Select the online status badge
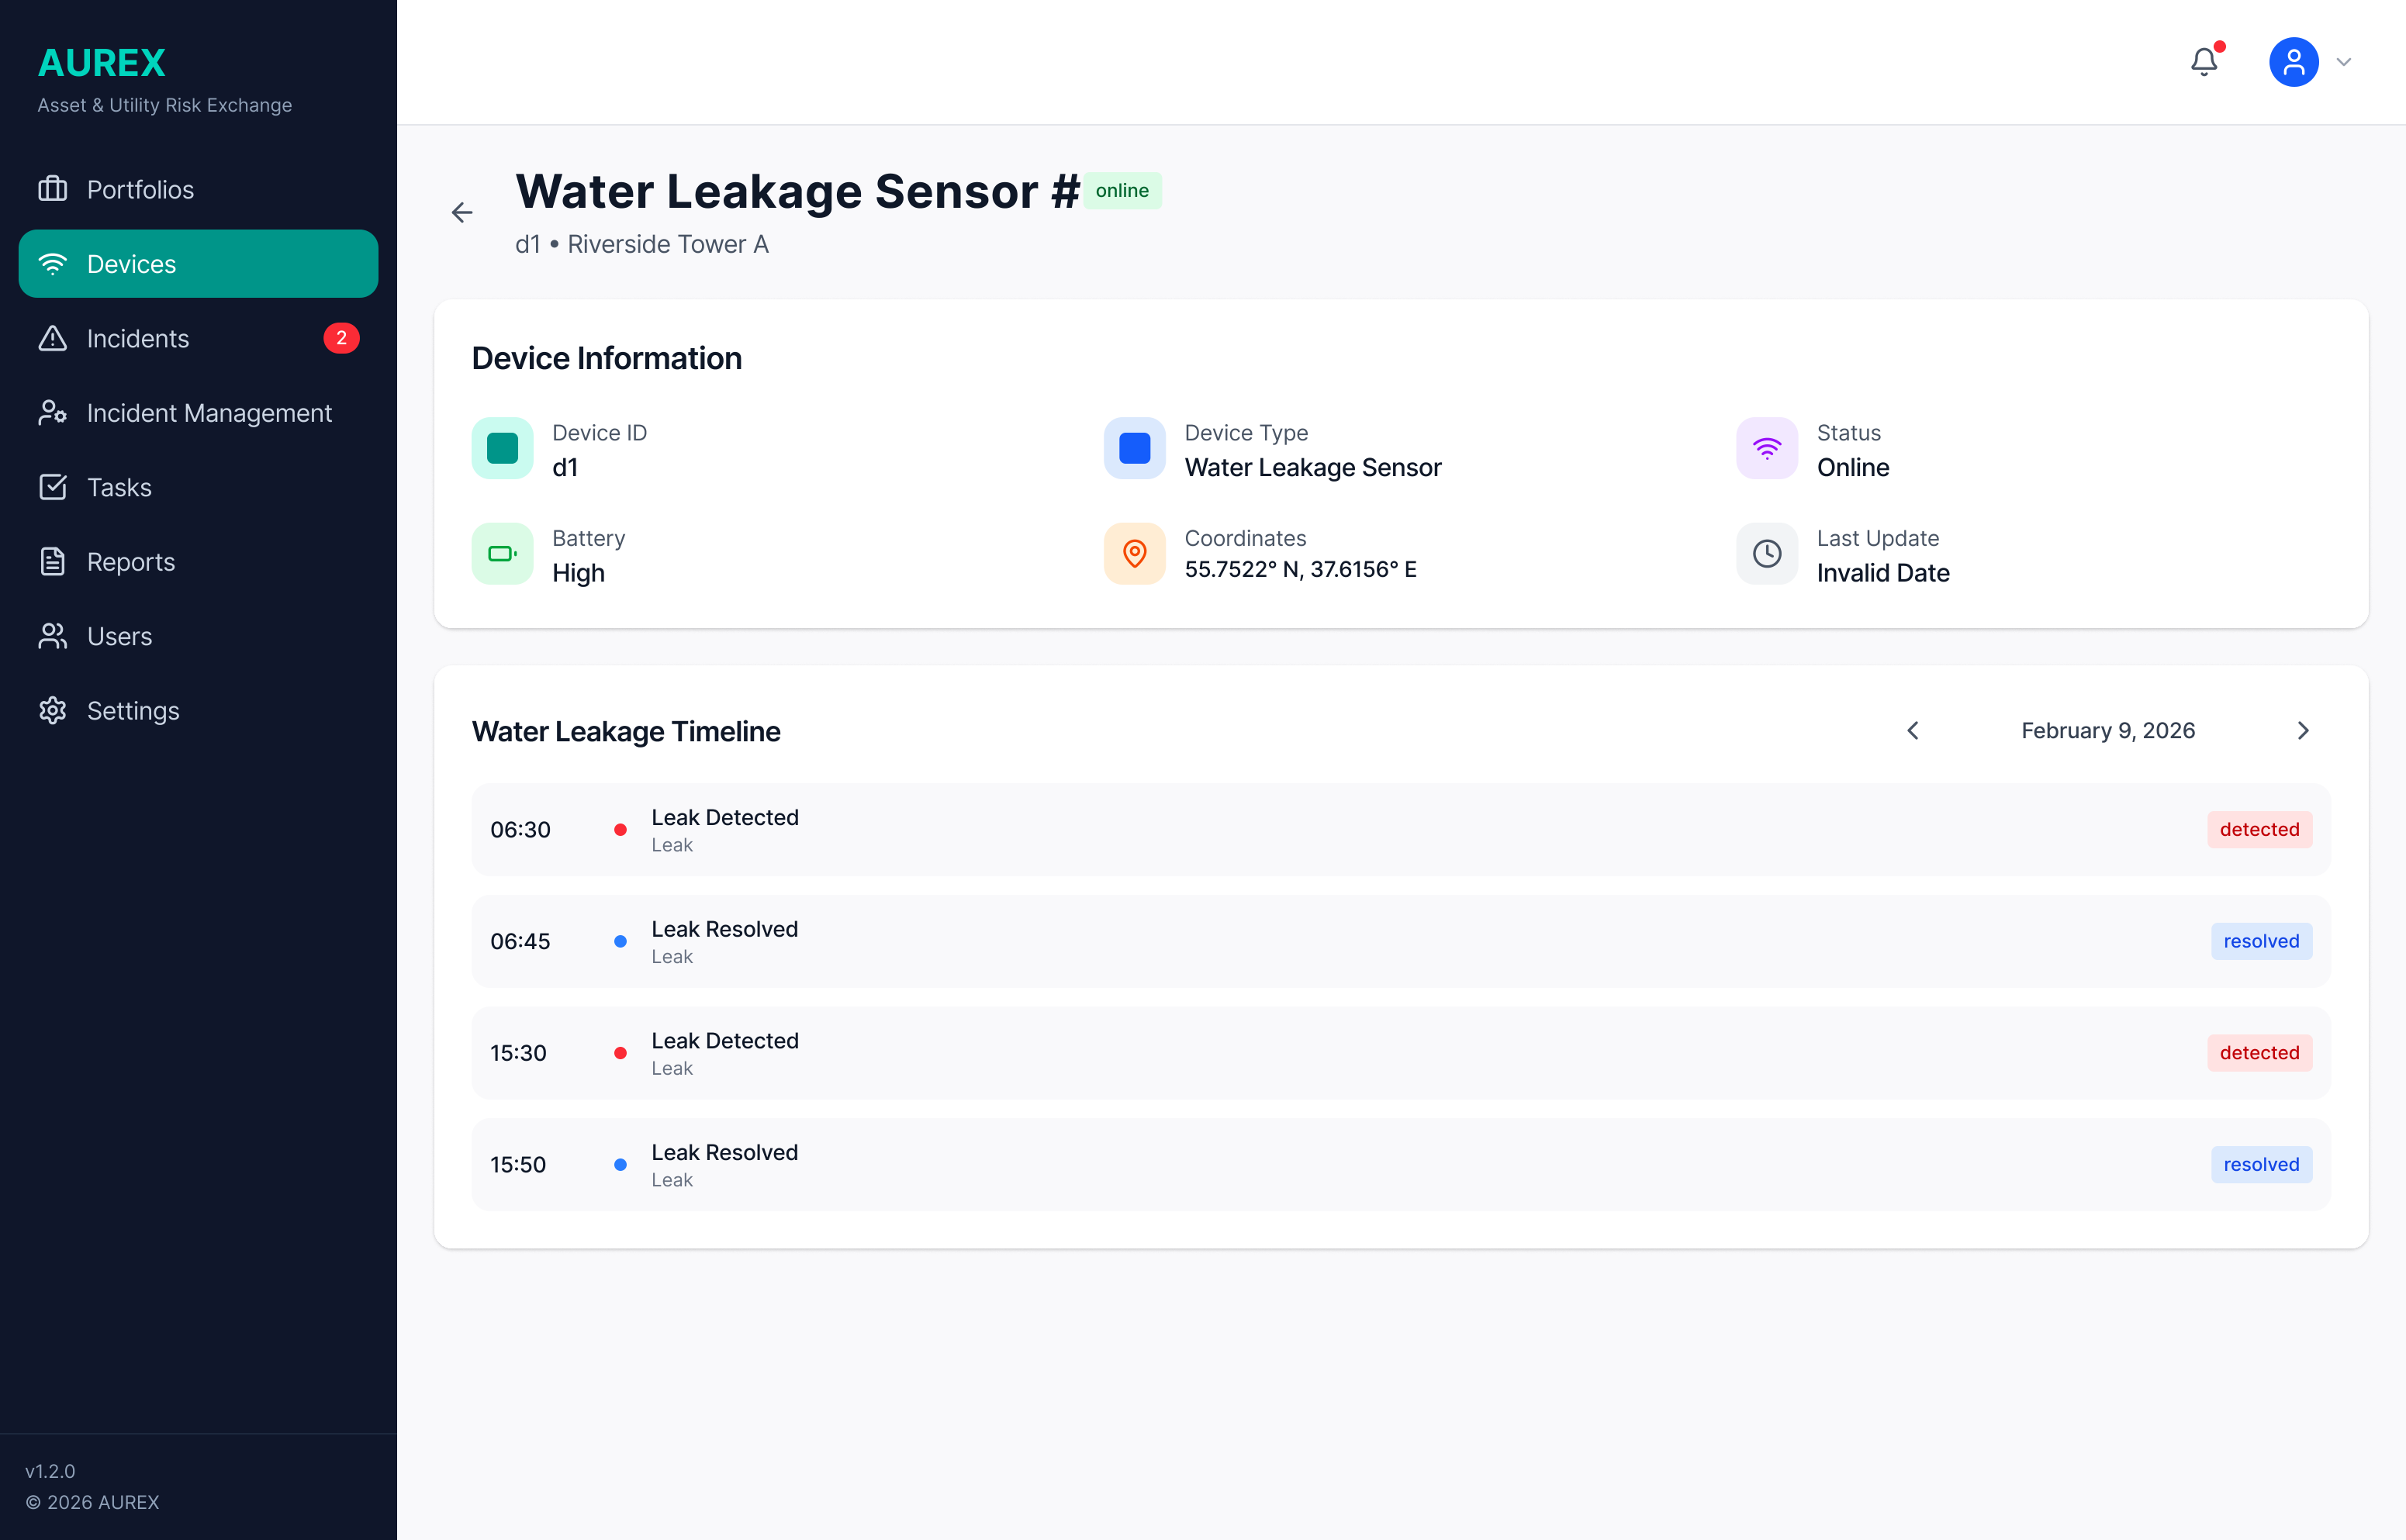The height and width of the screenshot is (1540, 2406). pos(1123,190)
